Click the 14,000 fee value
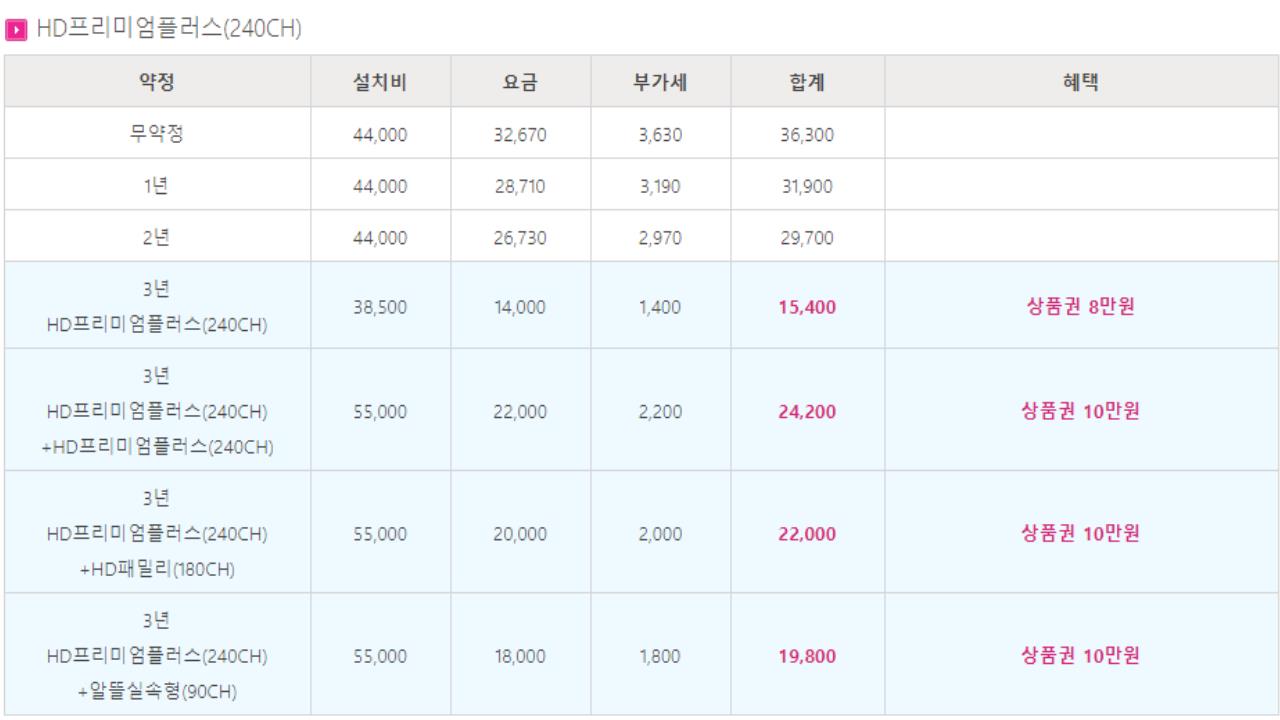The width and height of the screenshot is (1280, 720). click(519, 308)
